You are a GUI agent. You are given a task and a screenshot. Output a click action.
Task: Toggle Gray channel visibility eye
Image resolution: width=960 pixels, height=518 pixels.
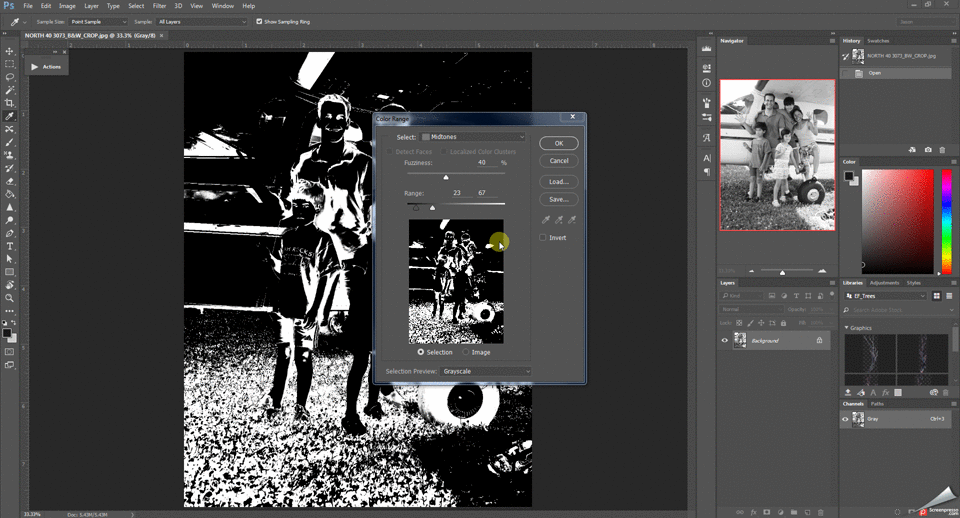click(846, 419)
